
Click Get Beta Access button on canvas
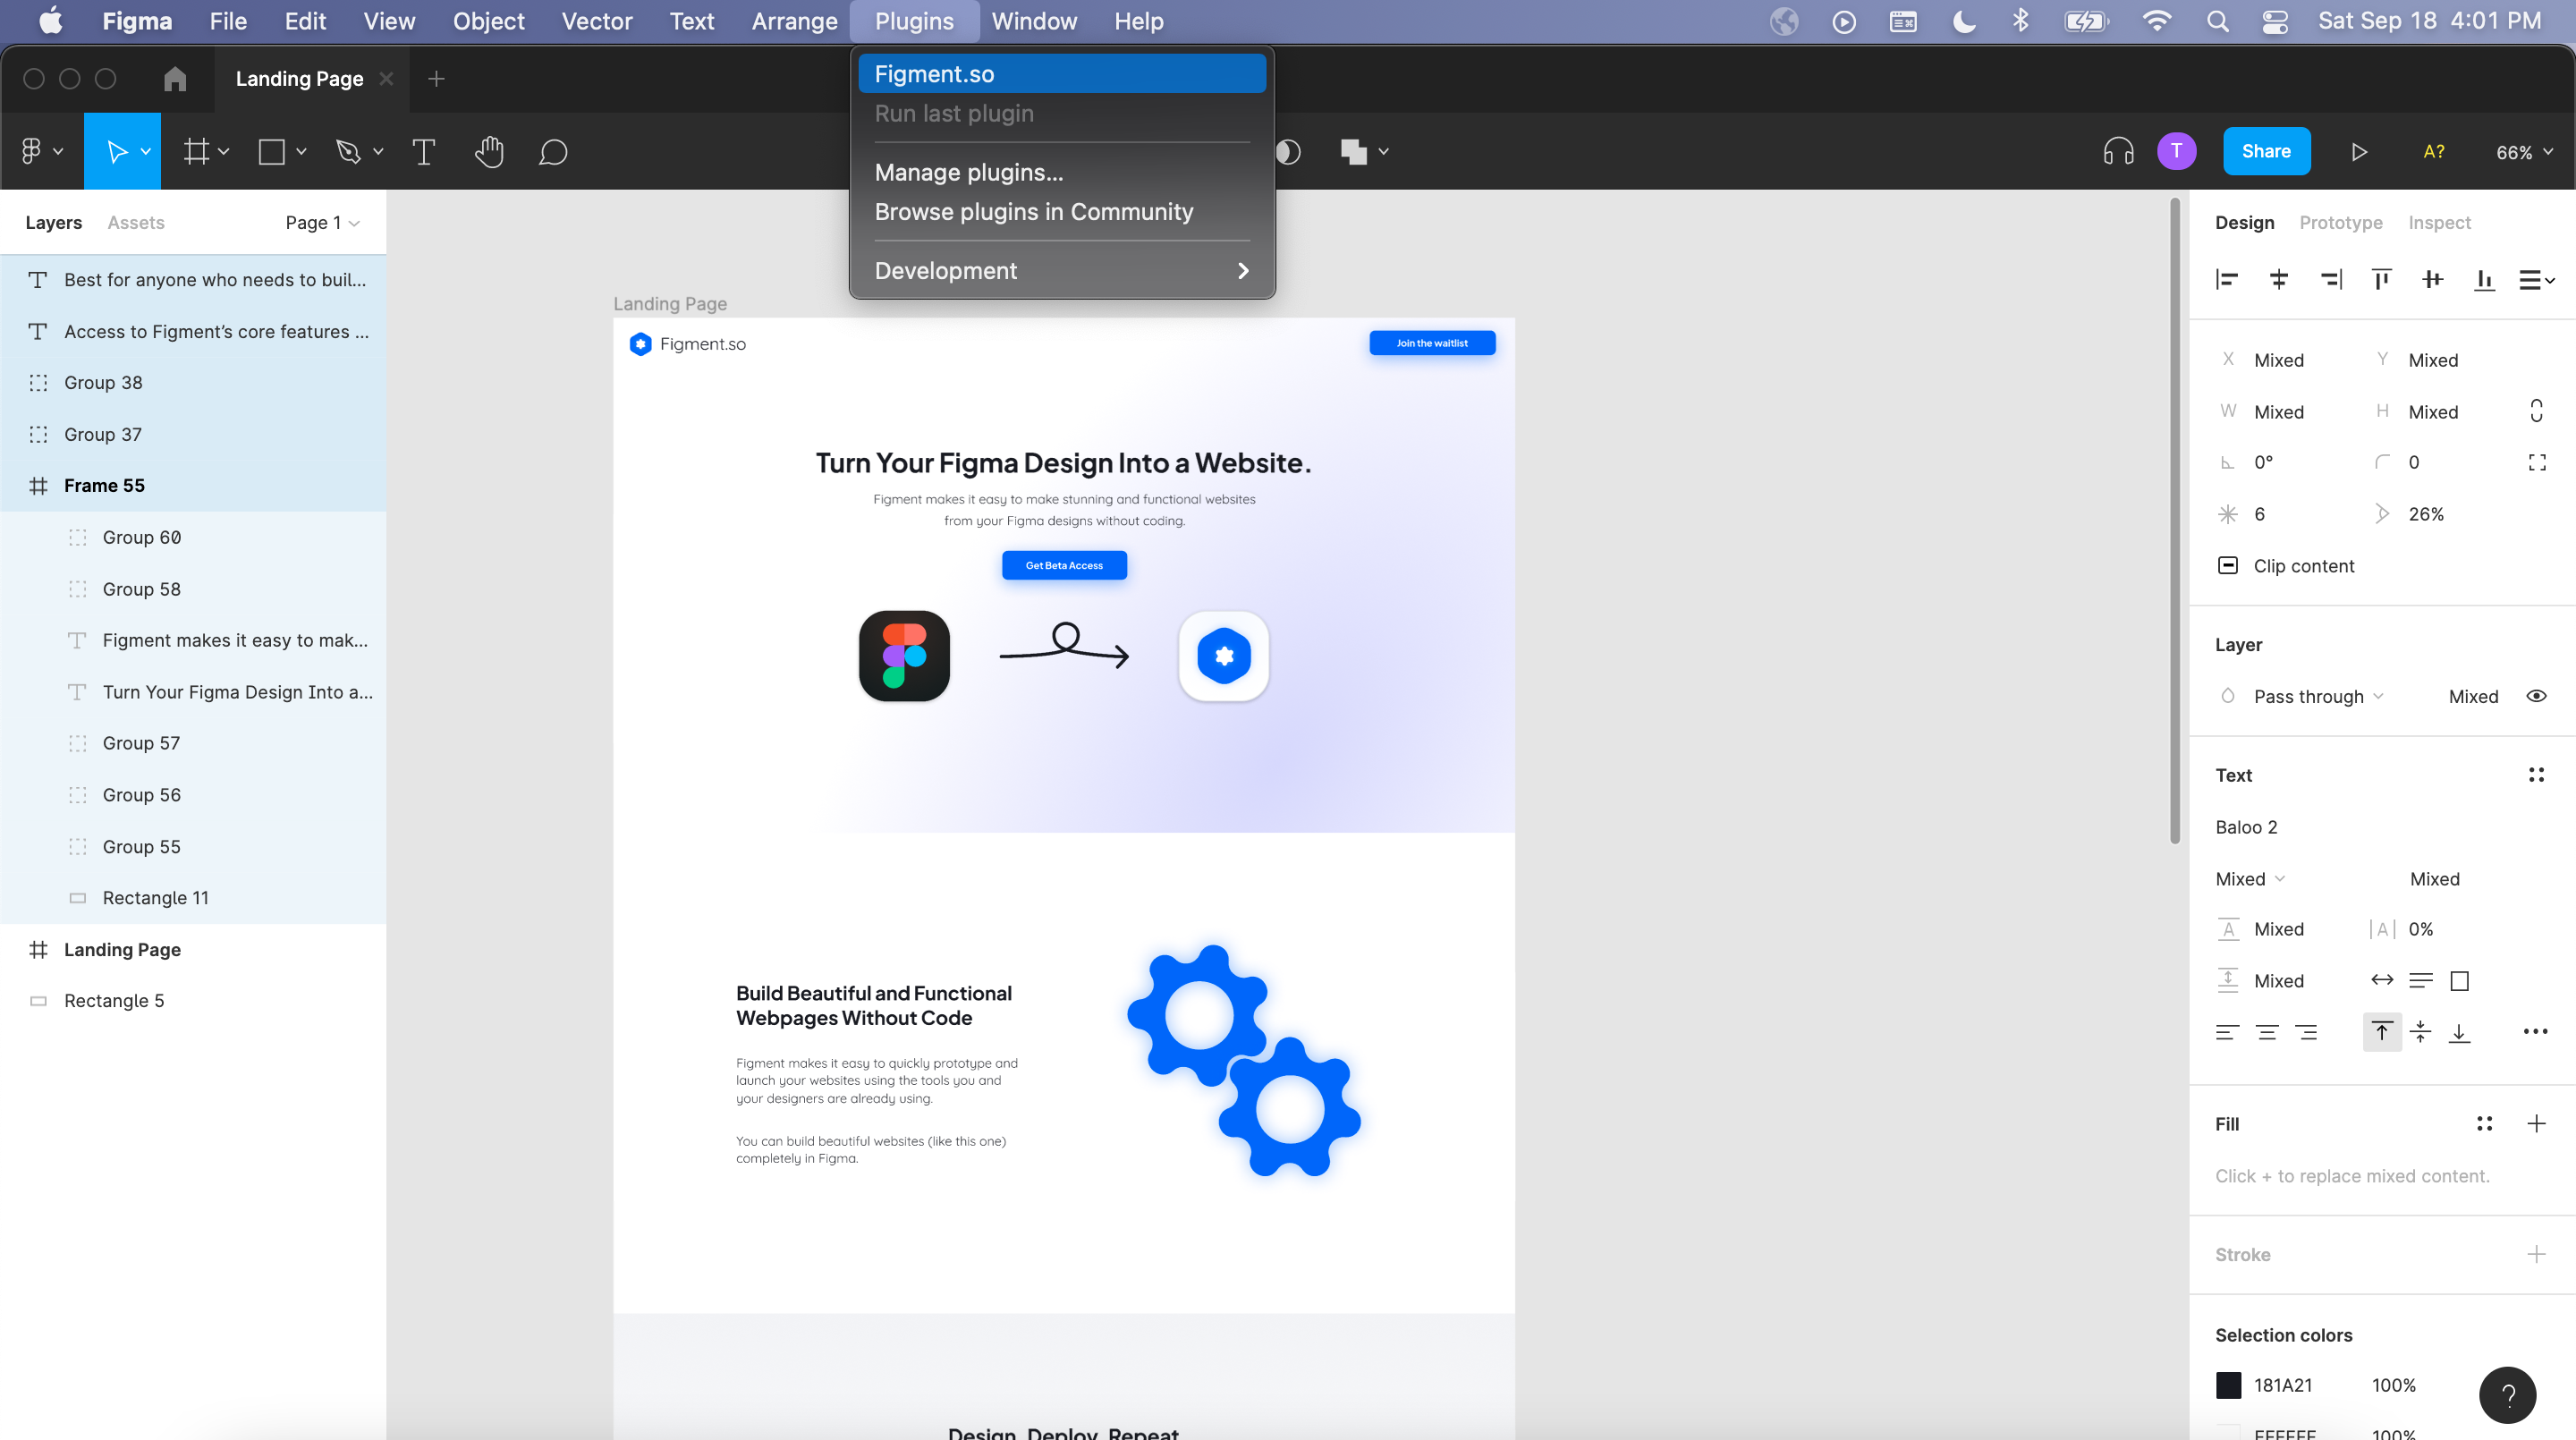click(1064, 565)
